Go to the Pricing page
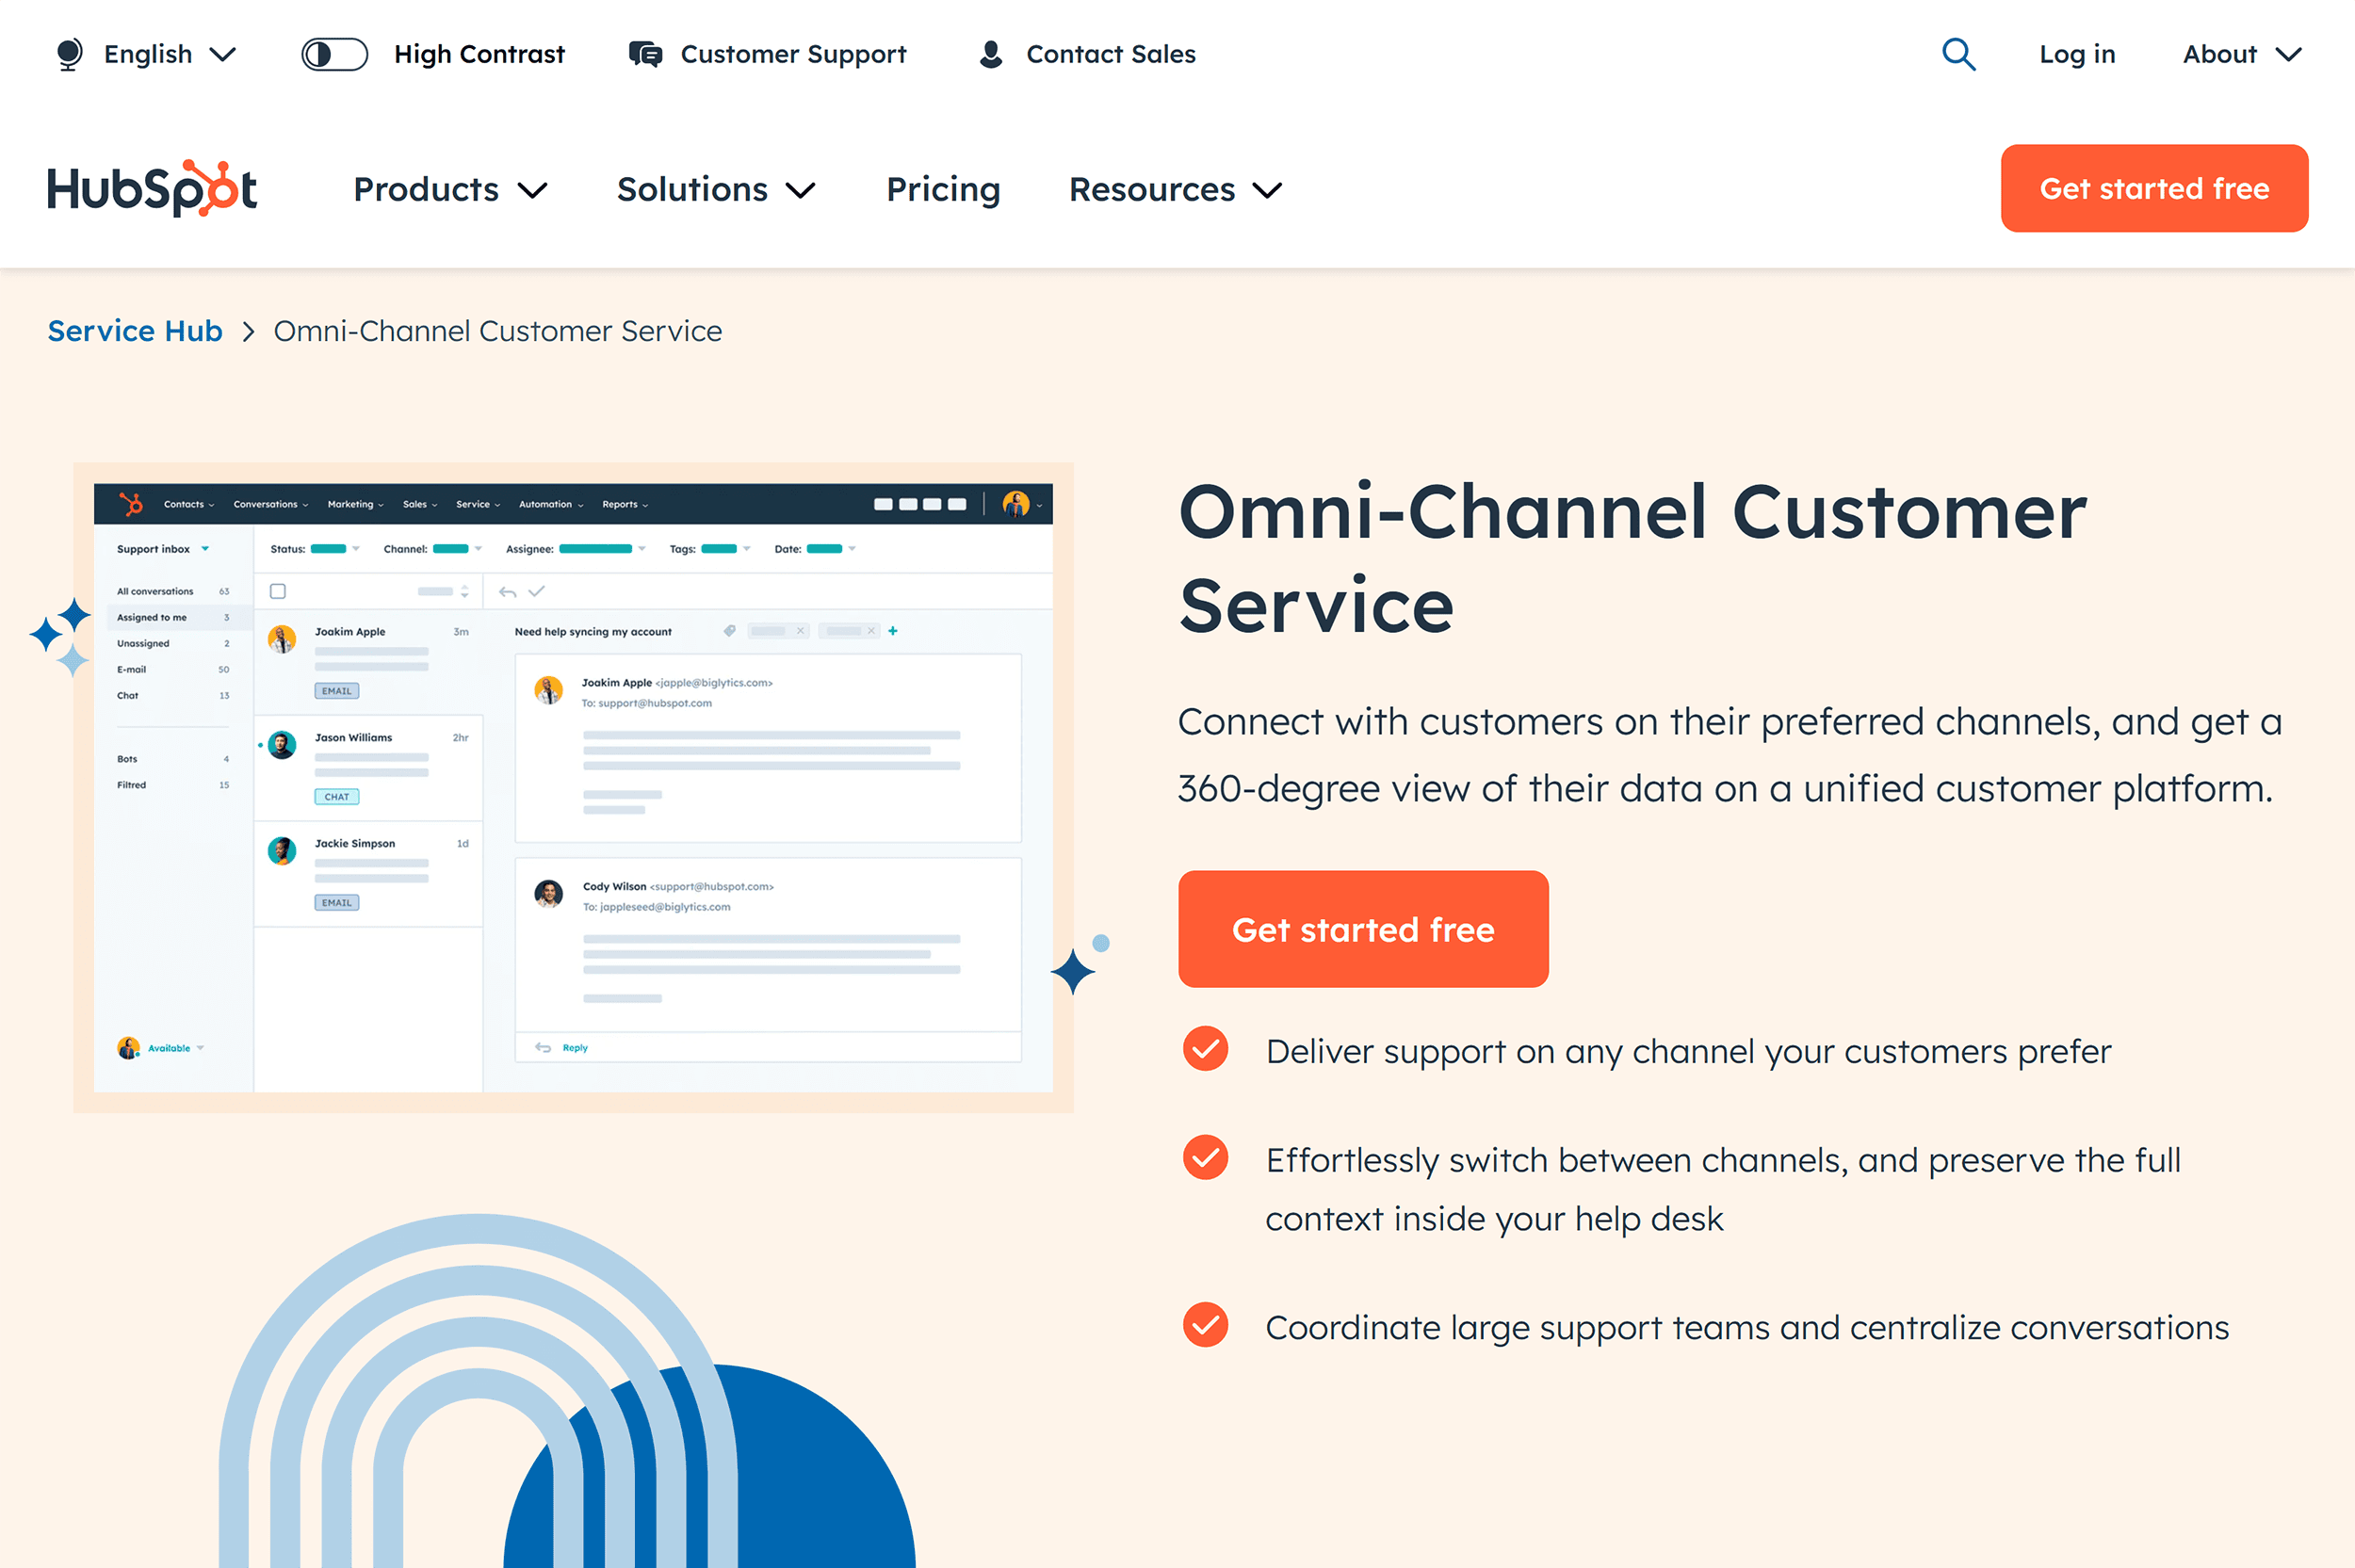2355x1568 pixels. coord(943,189)
